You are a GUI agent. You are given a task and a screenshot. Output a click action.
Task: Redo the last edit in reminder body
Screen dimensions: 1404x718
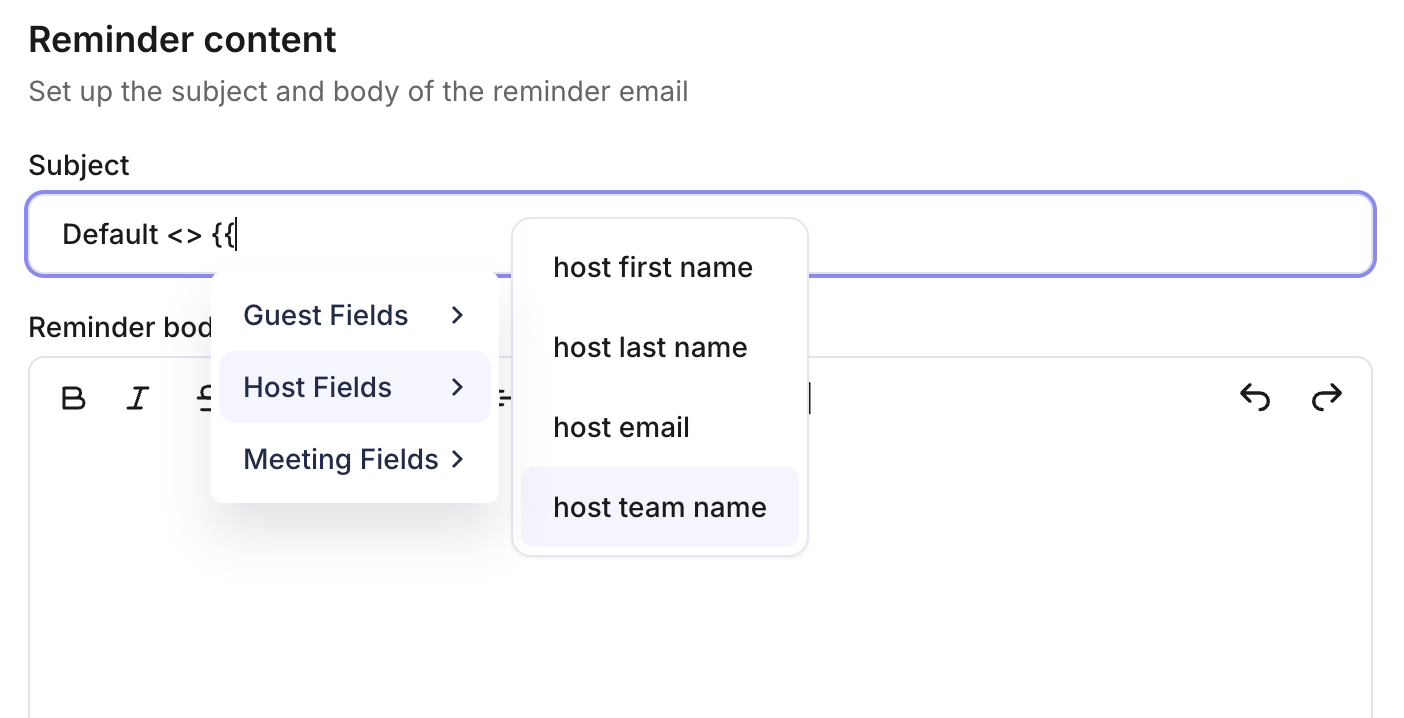[x=1326, y=398]
